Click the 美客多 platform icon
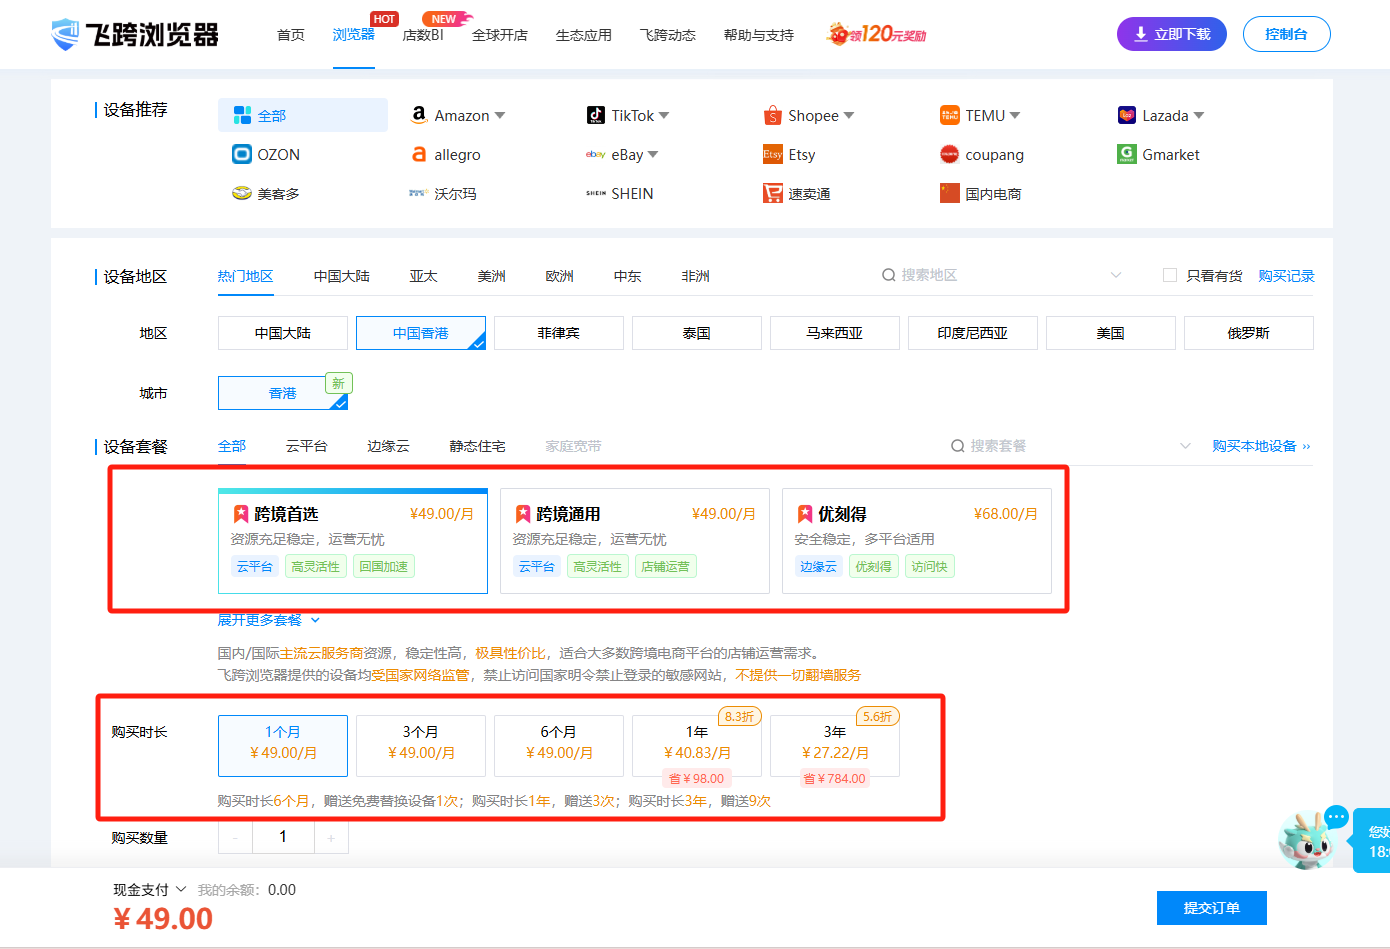Image resolution: width=1390 pixels, height=949 pixels. pos(242,193)
